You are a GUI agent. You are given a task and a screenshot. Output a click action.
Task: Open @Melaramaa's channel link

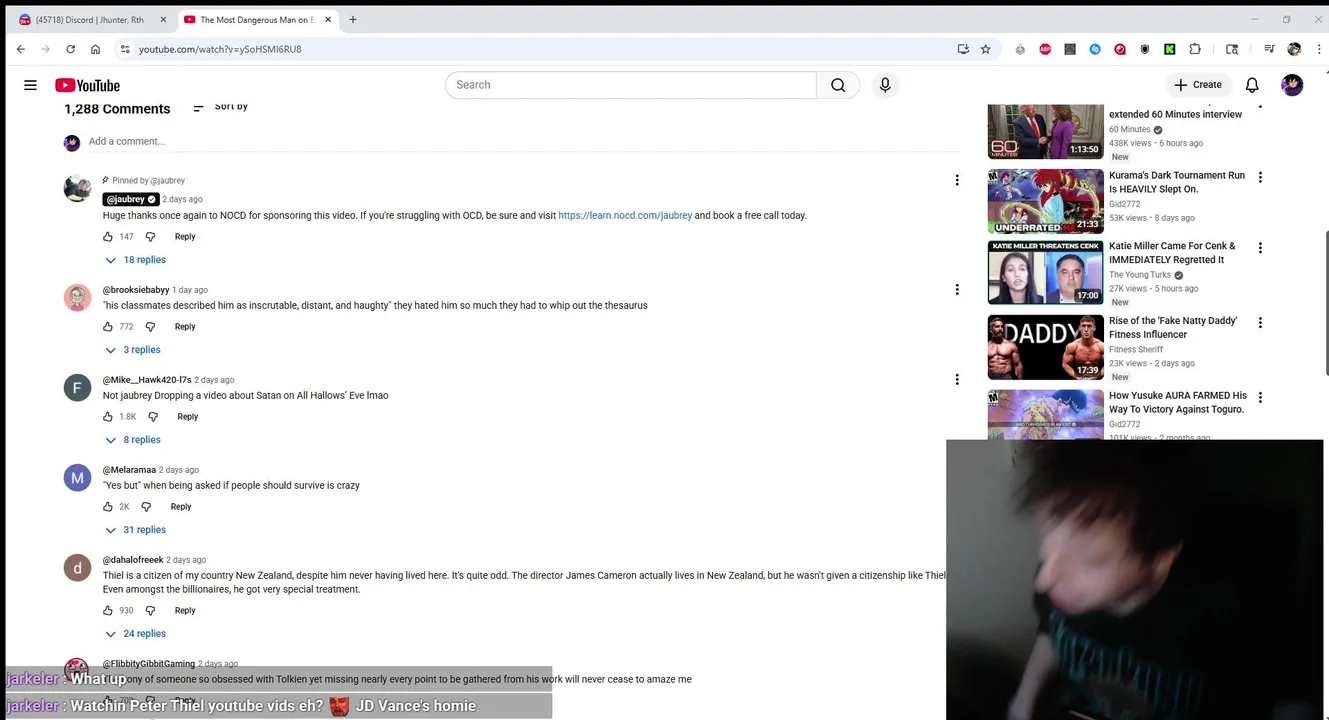pos(129,470)
